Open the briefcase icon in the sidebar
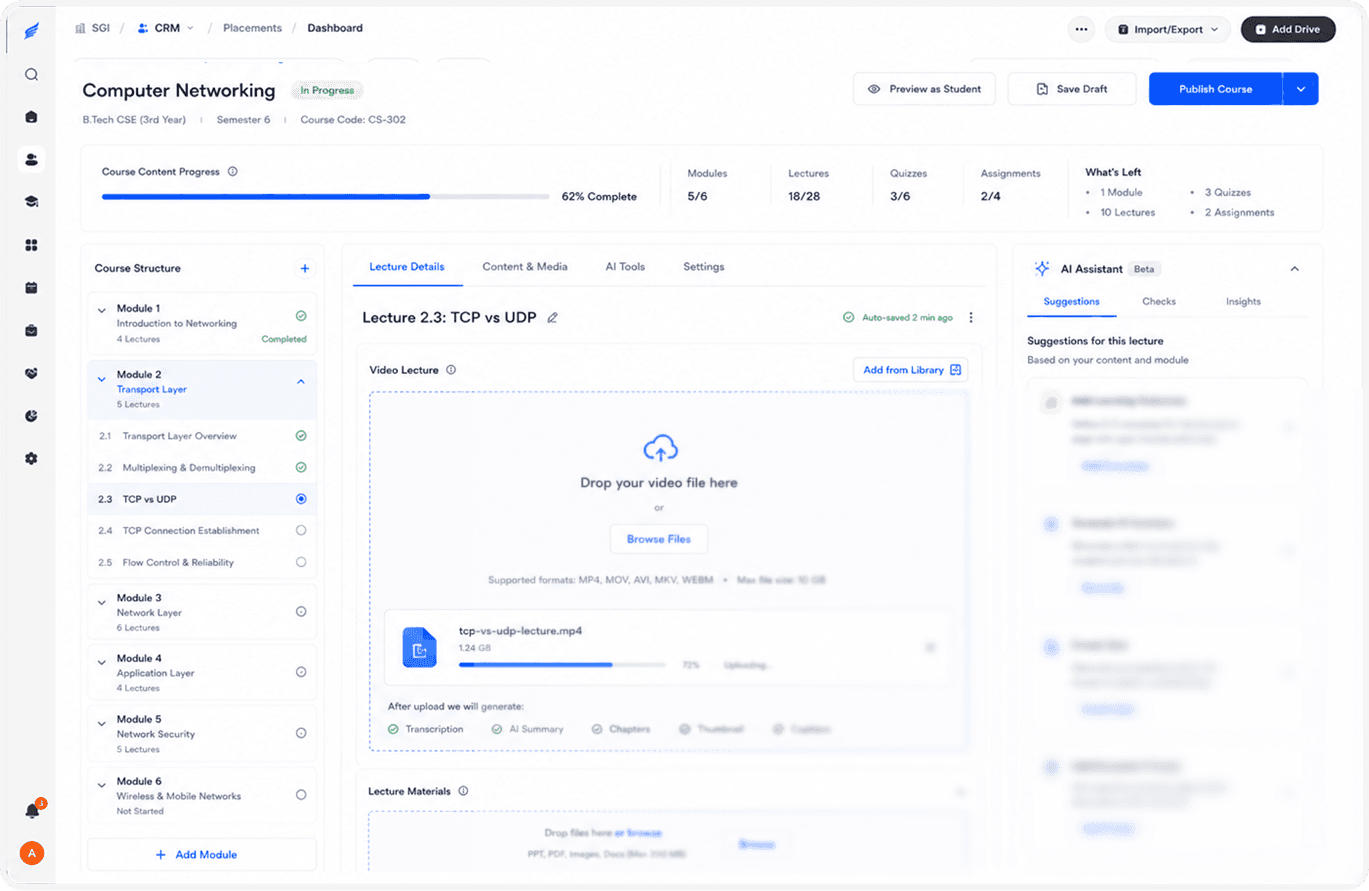Screen dimensions: 1369x891 (x=31, y=330)
